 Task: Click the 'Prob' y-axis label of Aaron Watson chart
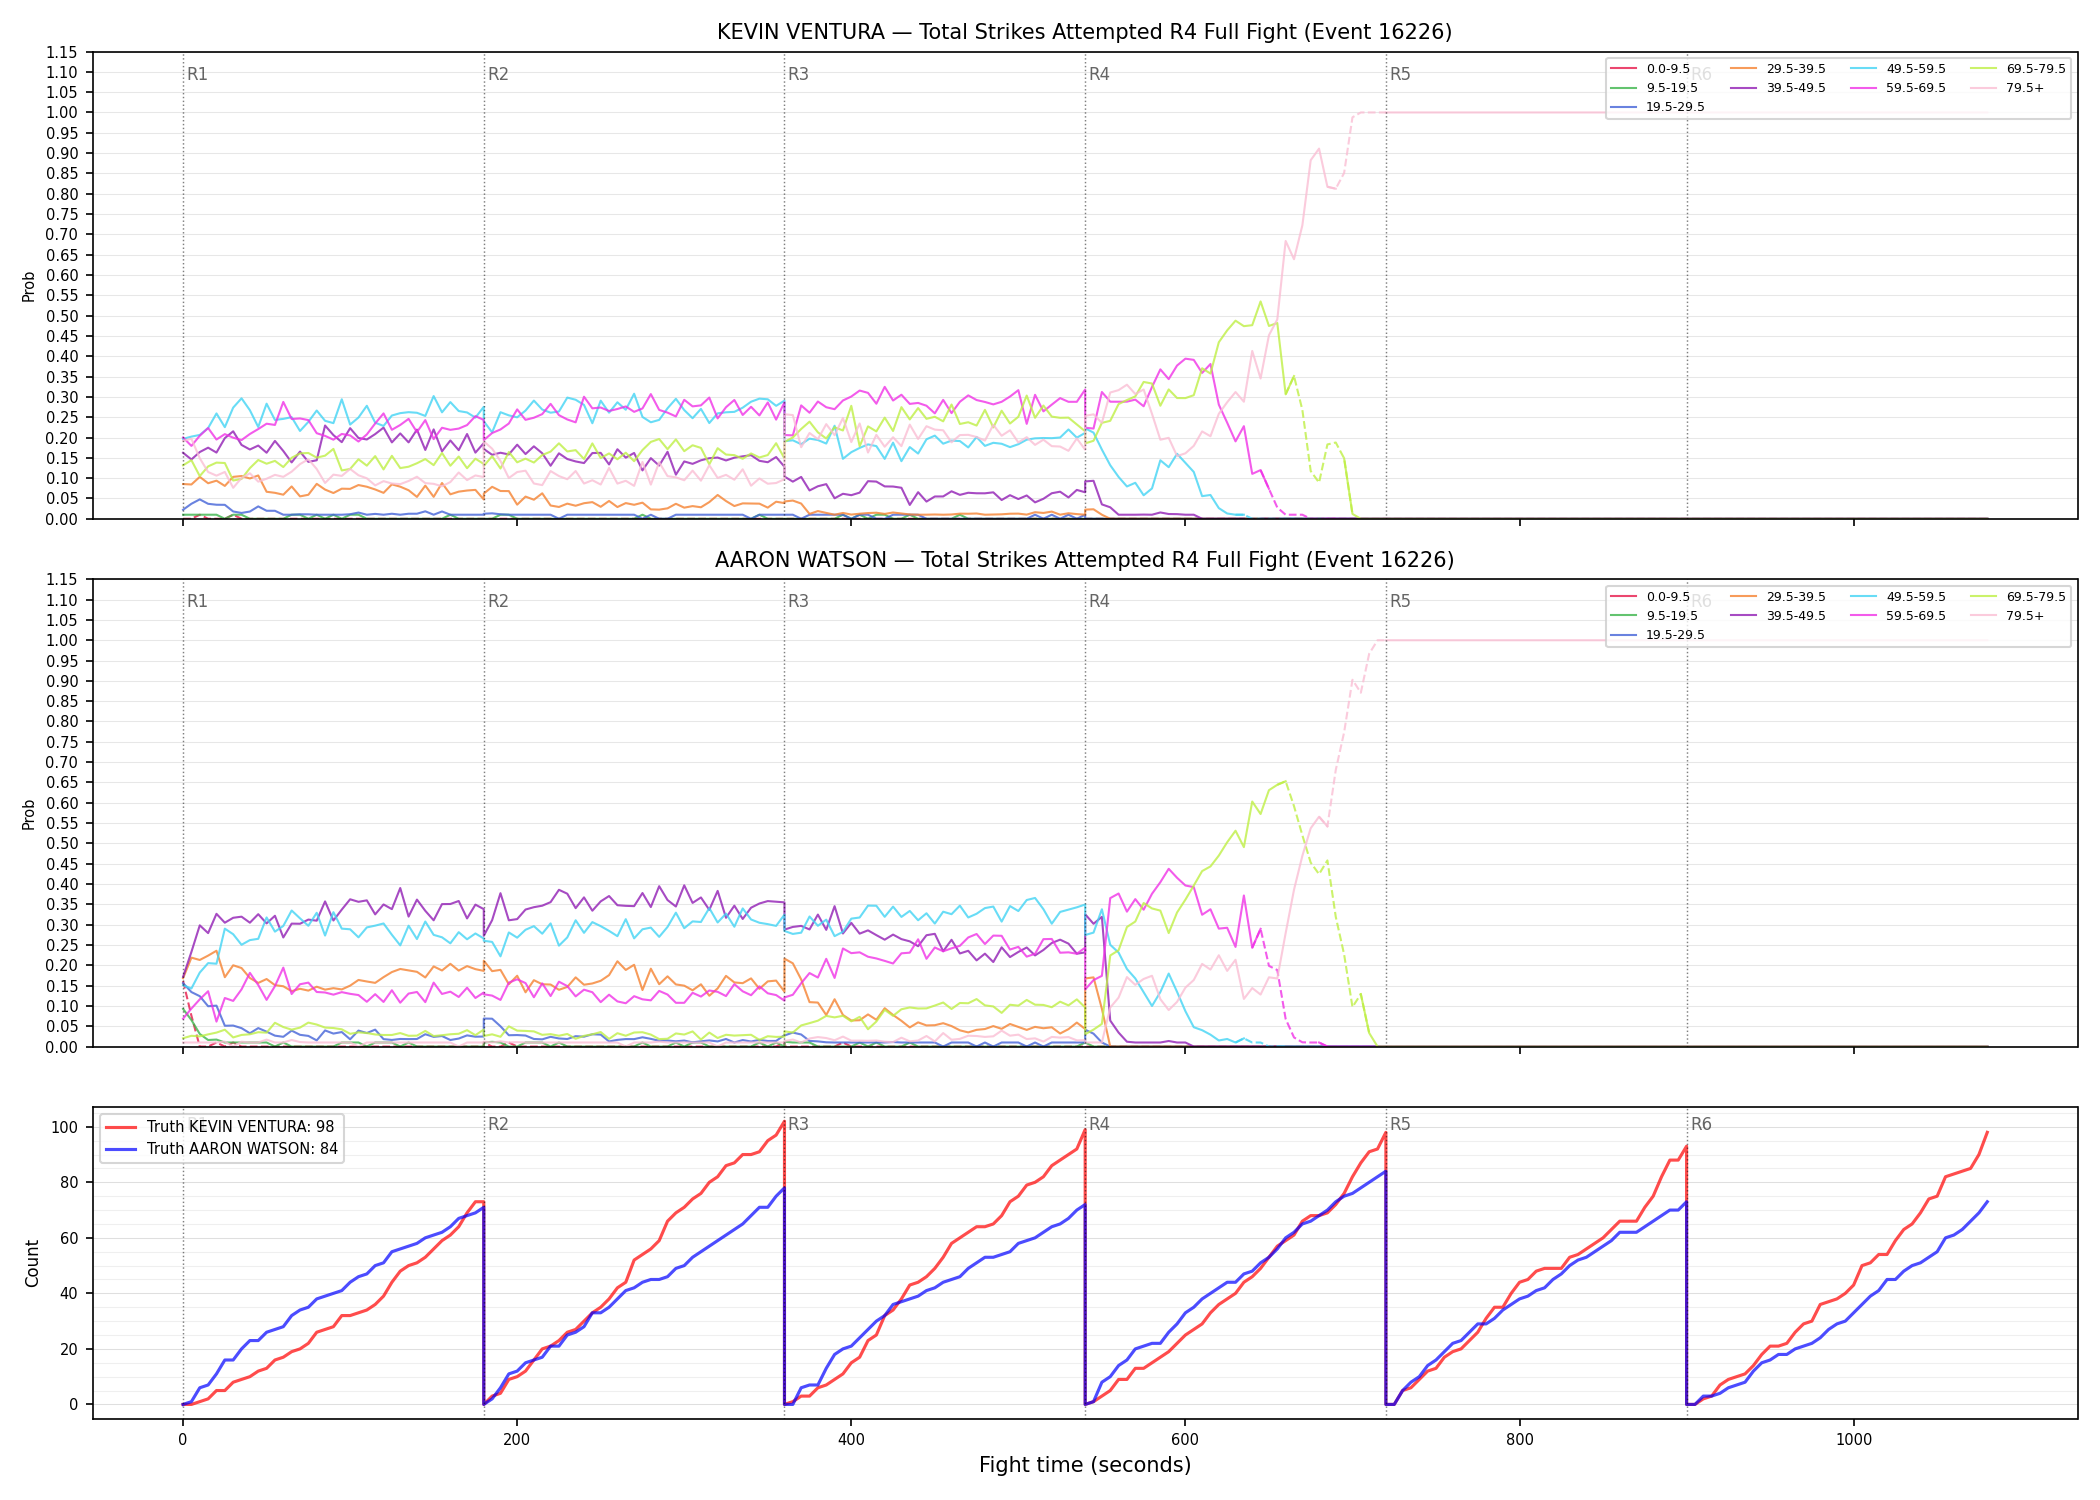tap(29, 814)
